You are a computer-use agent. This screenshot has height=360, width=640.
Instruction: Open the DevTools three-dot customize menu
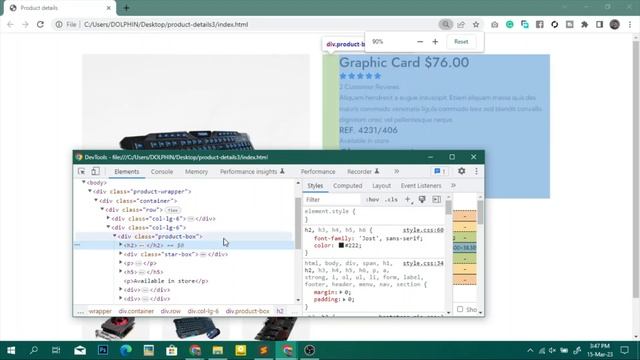(476, 171)
